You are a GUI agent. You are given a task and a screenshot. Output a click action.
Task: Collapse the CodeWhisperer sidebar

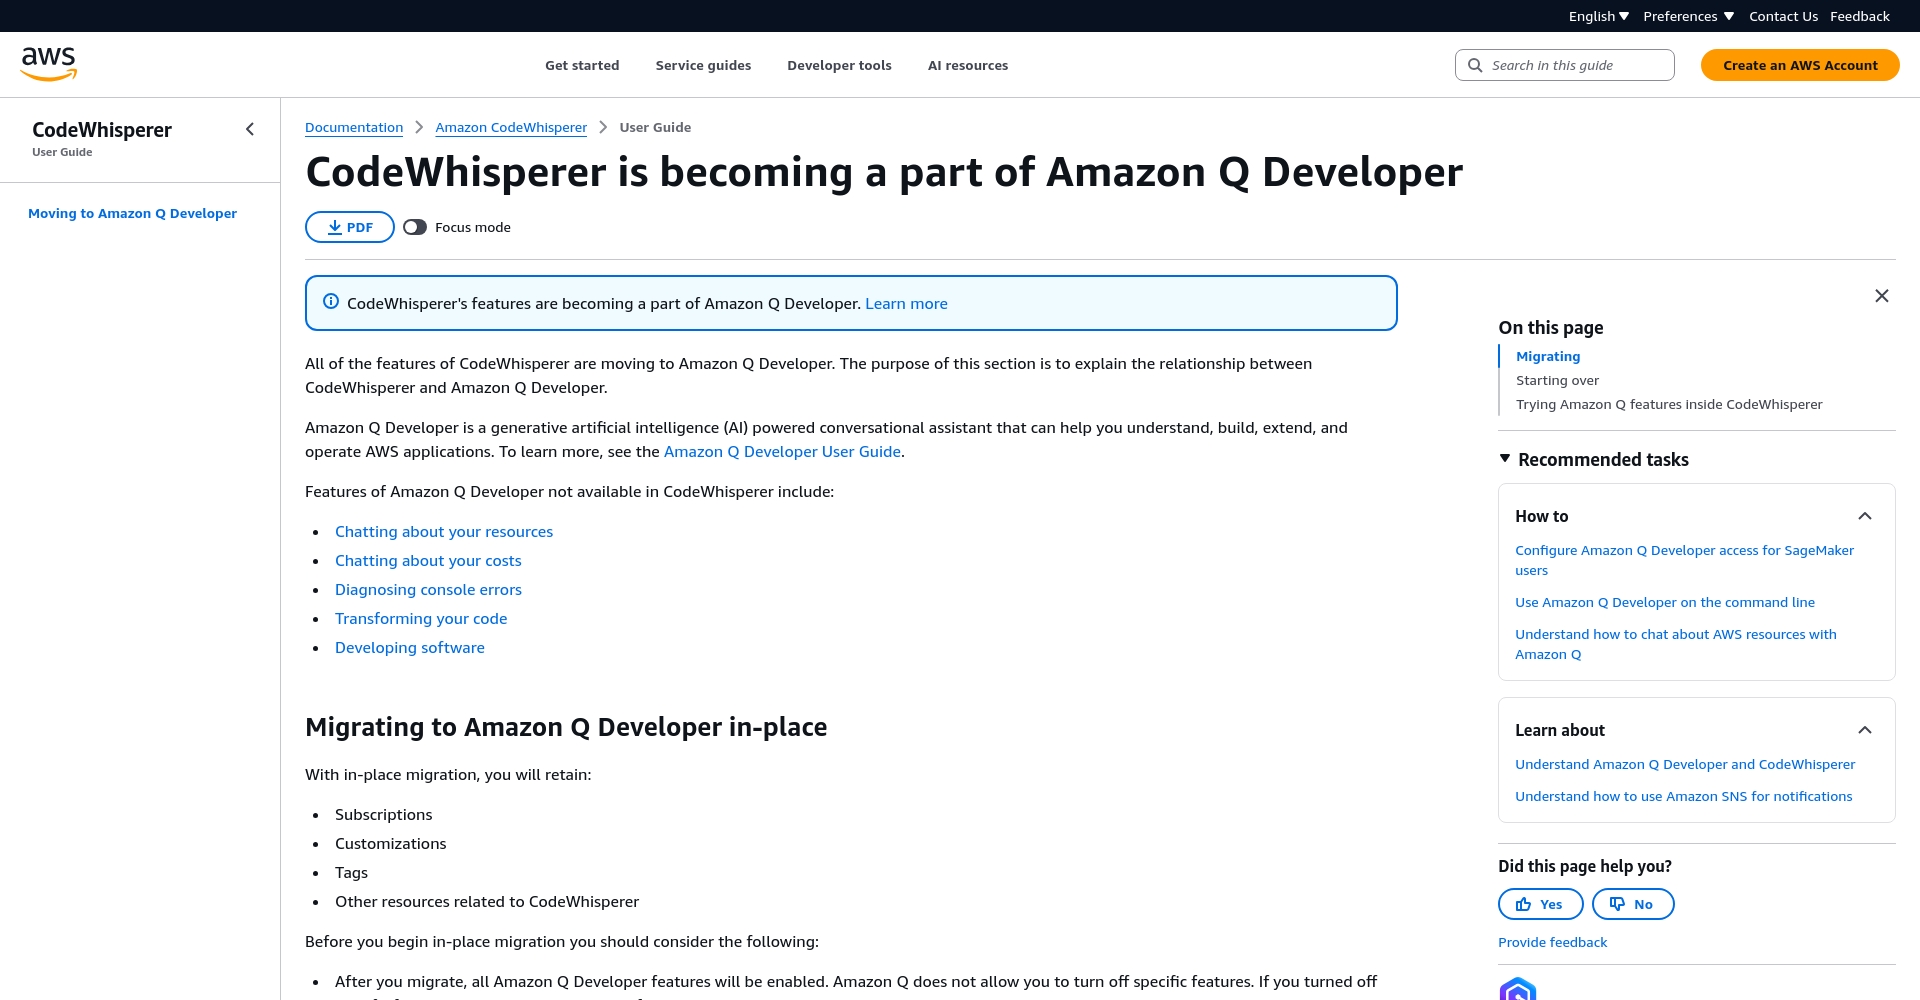coord(250,128)
